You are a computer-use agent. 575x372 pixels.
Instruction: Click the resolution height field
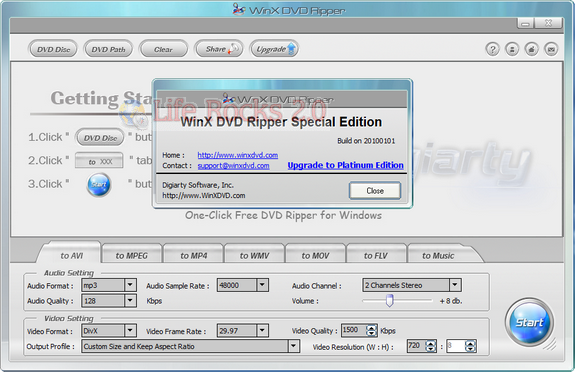pyautogui.click(x=455, y=346)
